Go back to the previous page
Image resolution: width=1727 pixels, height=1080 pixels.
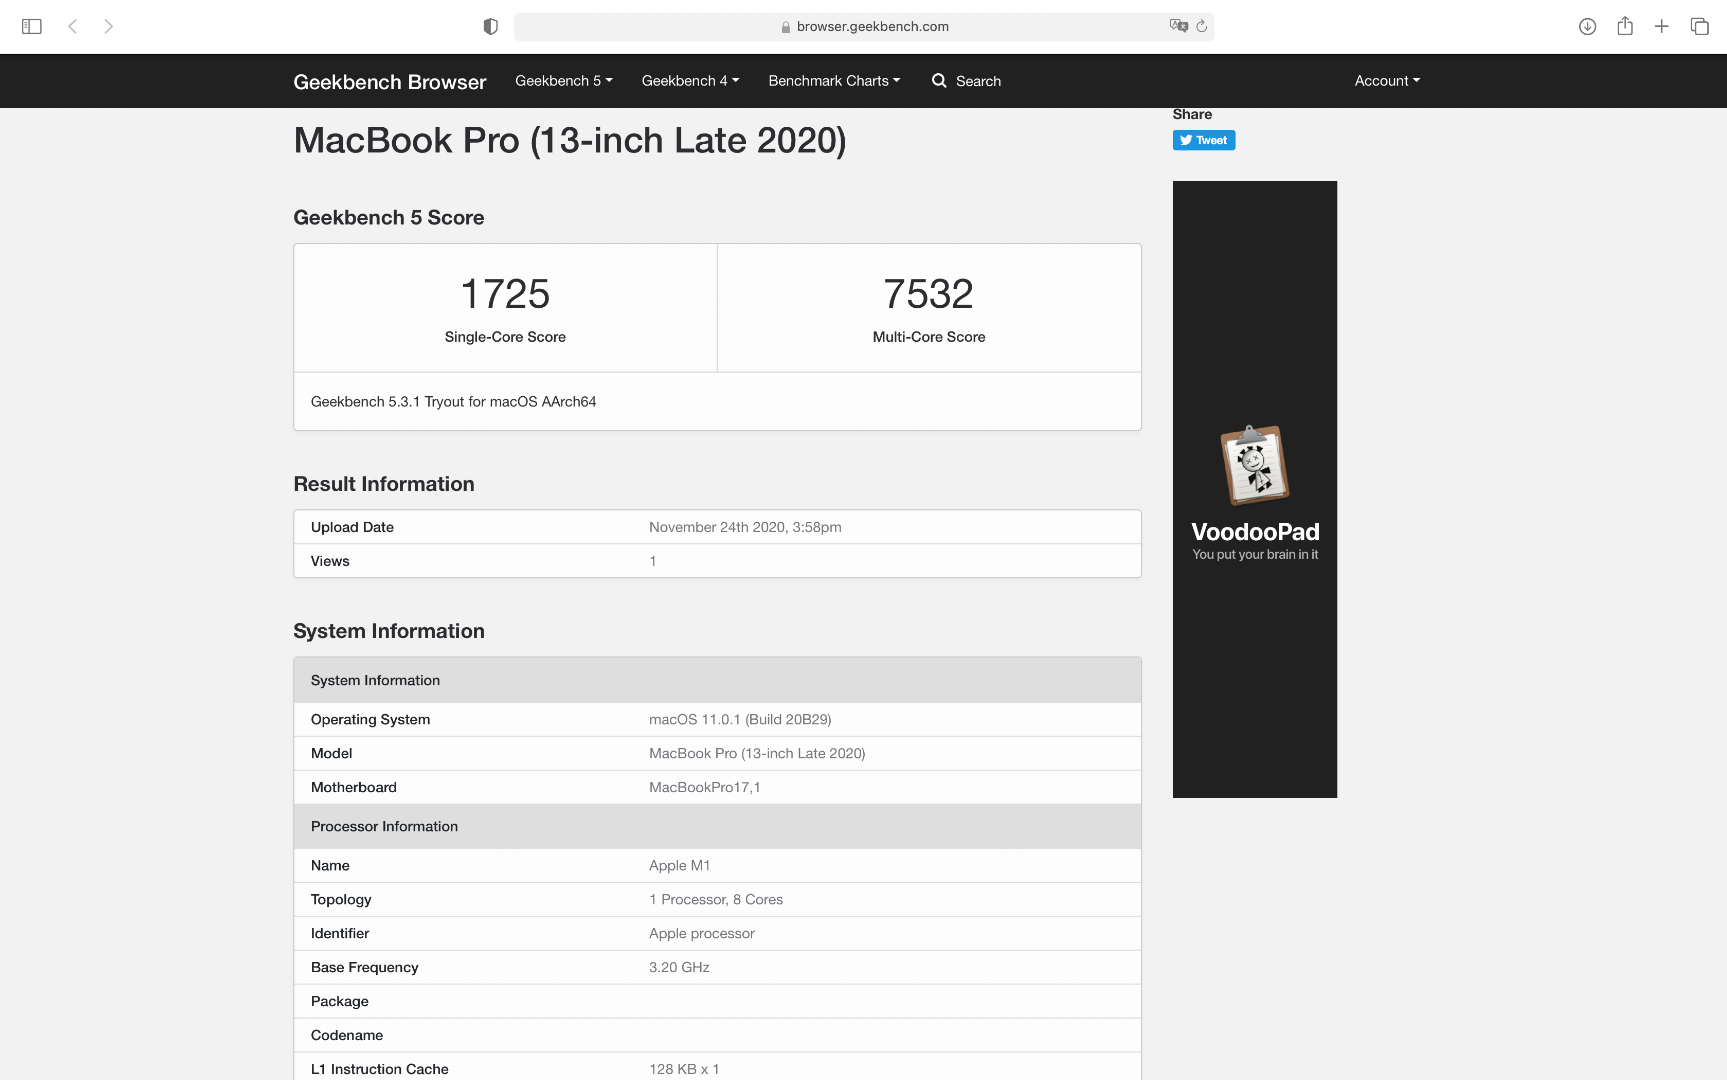coord(72,26)
